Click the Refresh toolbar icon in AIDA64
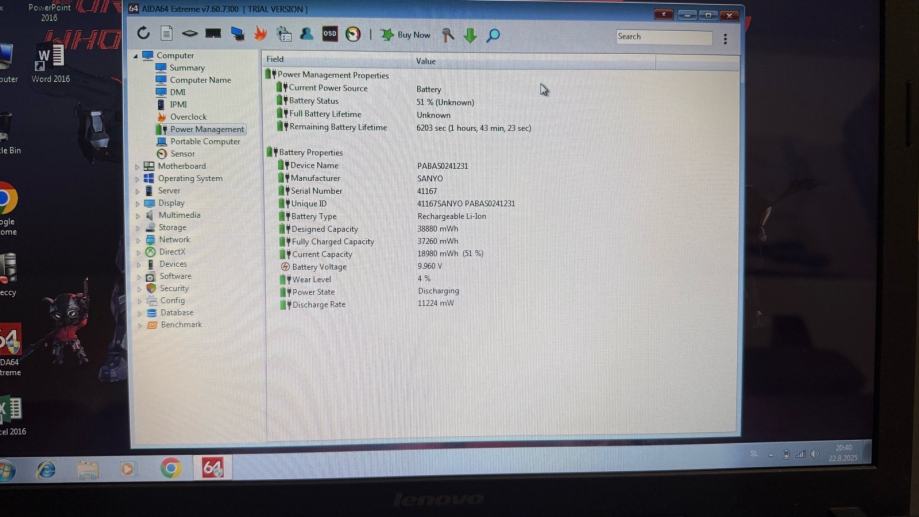 point(144,33)
